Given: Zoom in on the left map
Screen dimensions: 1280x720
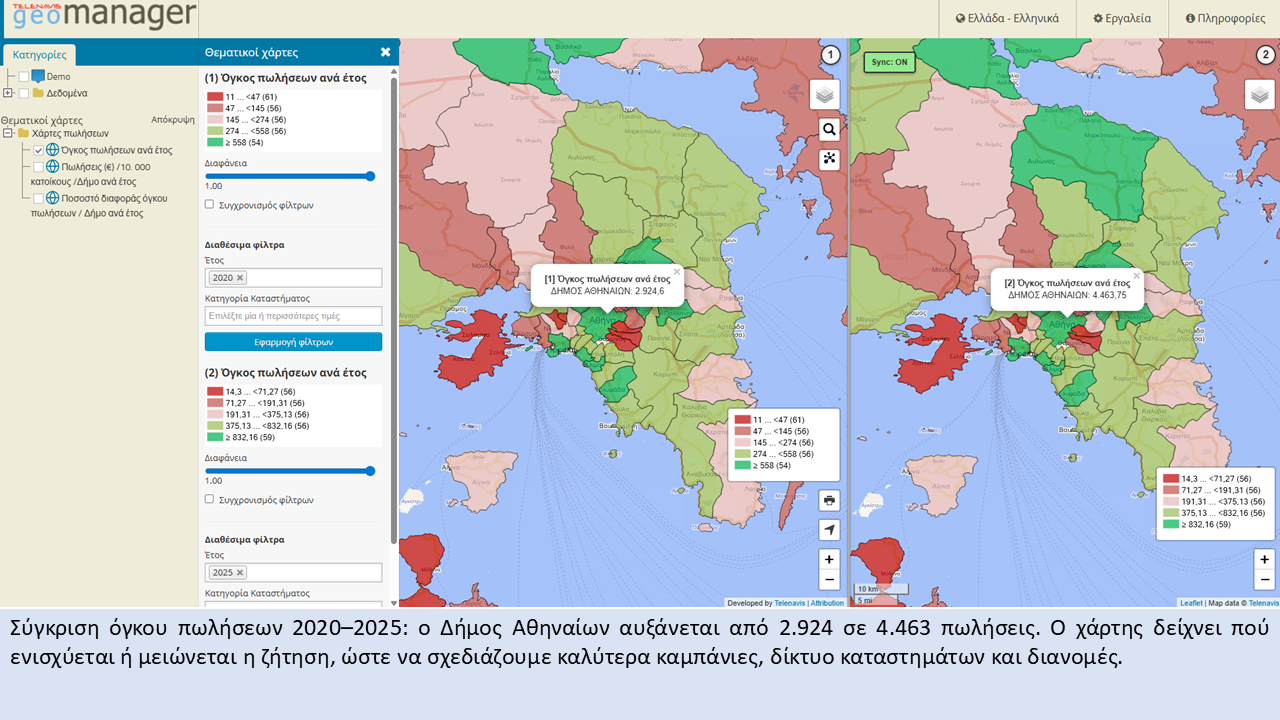Looking at the screenshot, I should pyautogui.click(x=829, y=560).
